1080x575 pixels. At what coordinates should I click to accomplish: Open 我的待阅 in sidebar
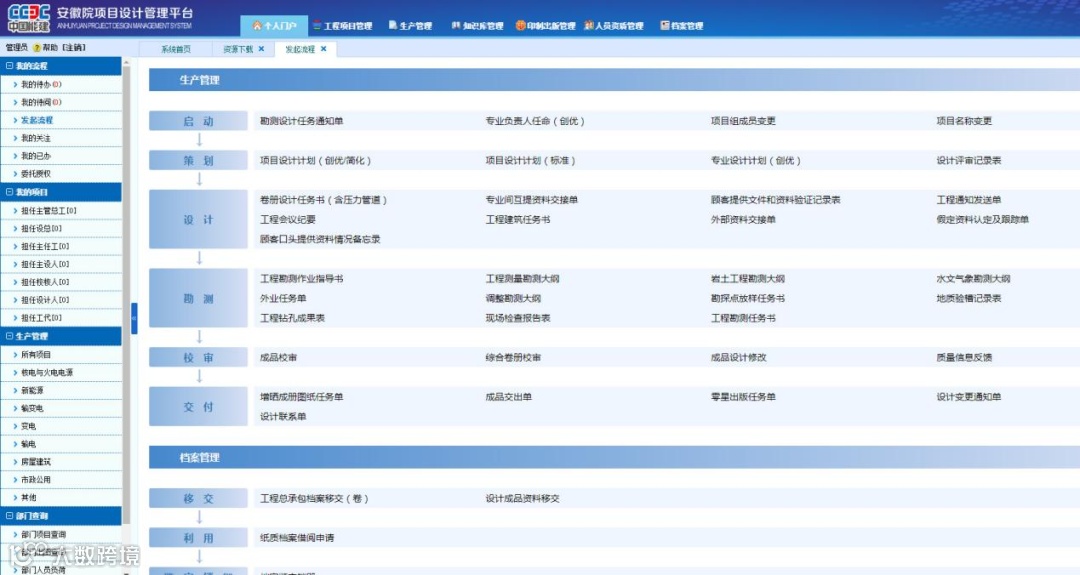[61, 102]
